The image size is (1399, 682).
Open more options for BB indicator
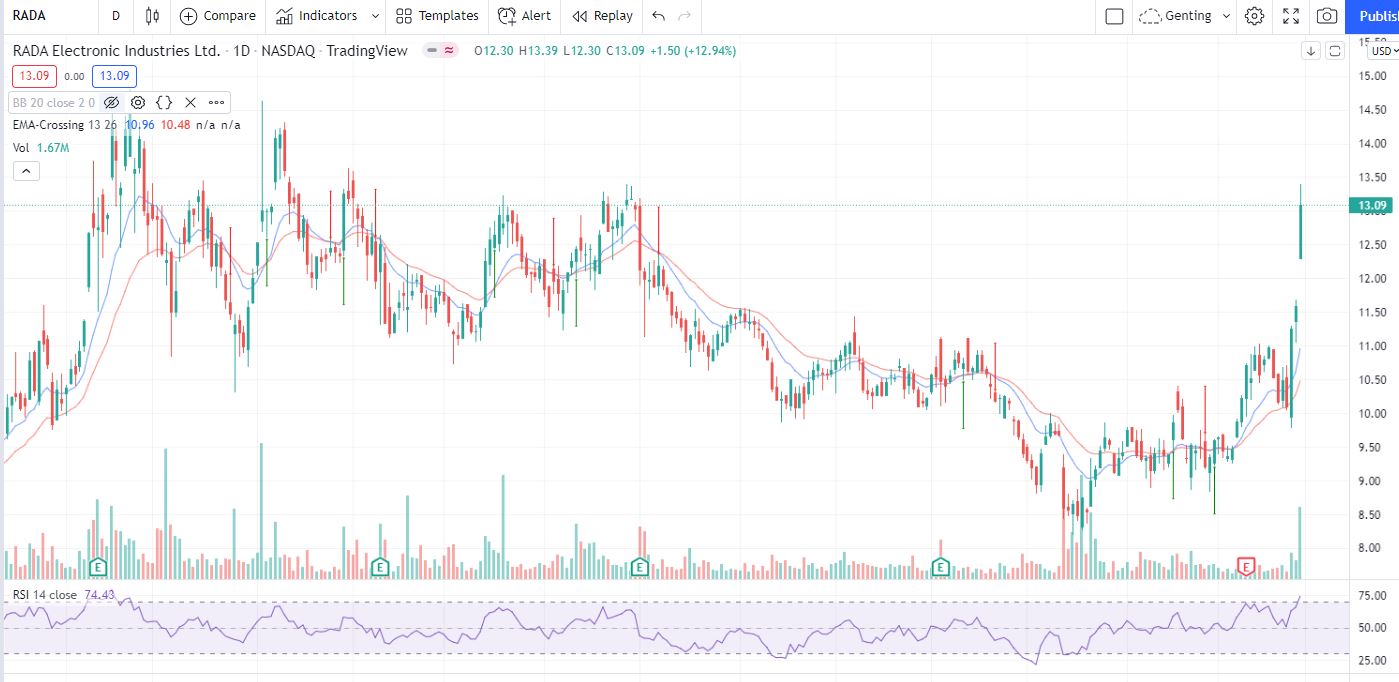(216, 102)
